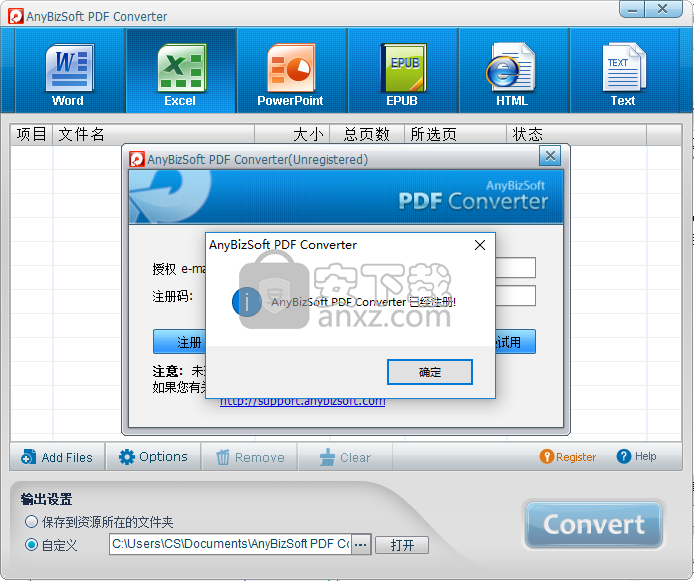The height and width of the screenshot is (581, 694).
Task: Select the Excel conversion format icon
Action: tap(181, 69)
